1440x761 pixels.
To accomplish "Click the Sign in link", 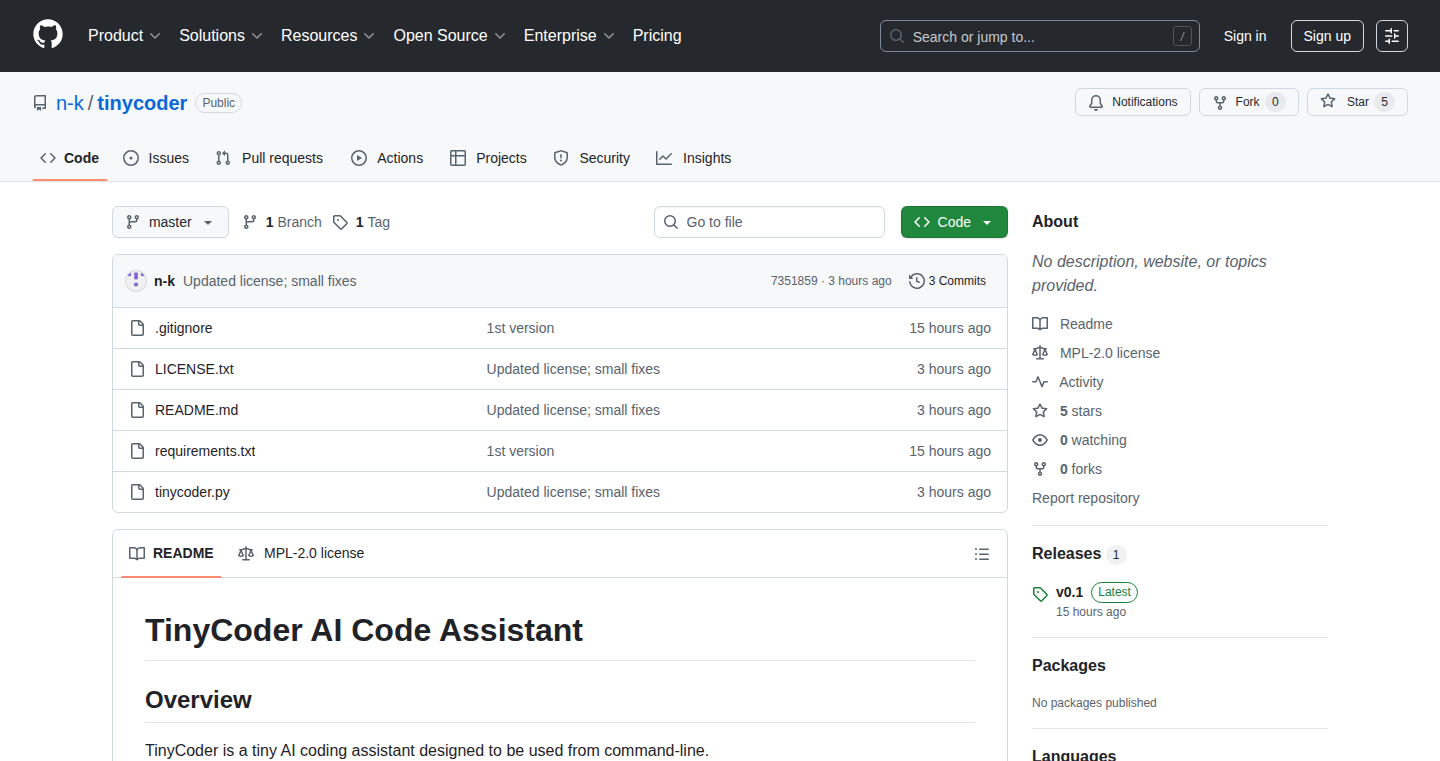I will click(1245, 36).
